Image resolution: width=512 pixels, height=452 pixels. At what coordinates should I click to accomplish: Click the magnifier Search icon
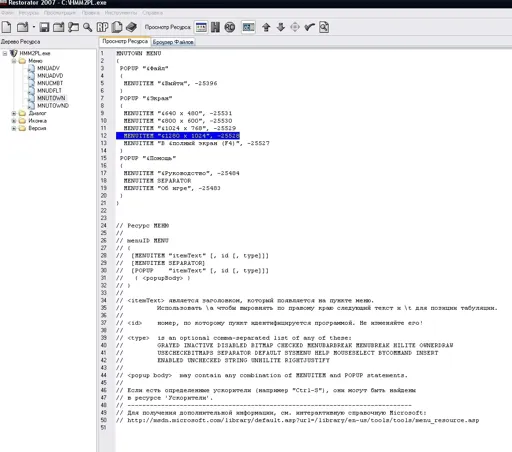coord(87,27)
